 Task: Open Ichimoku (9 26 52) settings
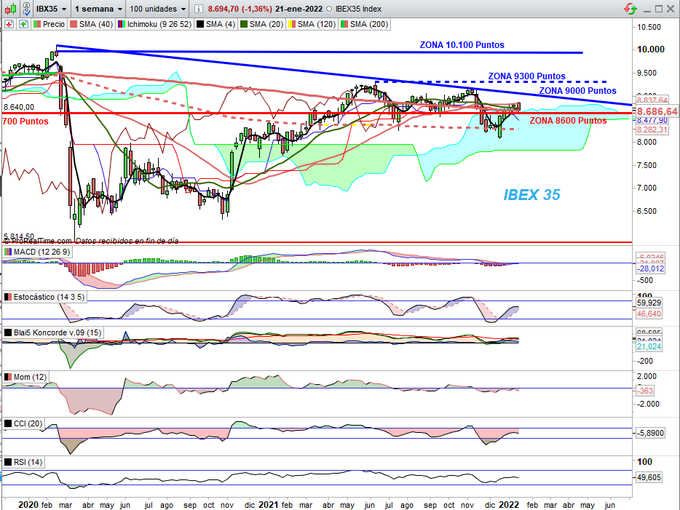pyautogui.click(x=154, y=24)
